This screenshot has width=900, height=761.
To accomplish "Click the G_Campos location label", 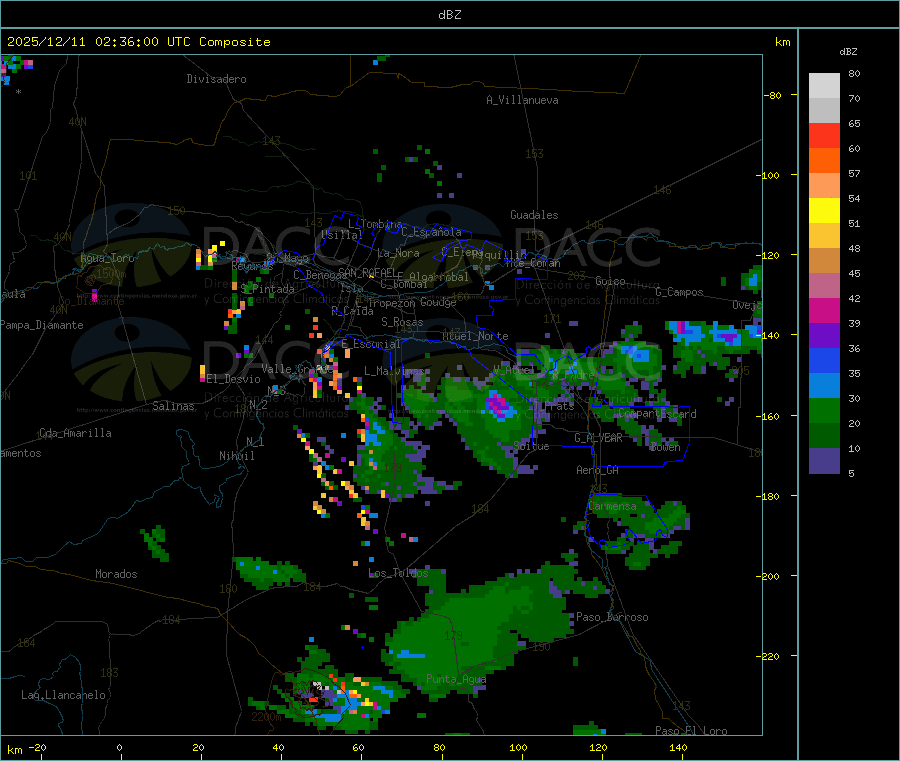I will (x=680, y=292).
